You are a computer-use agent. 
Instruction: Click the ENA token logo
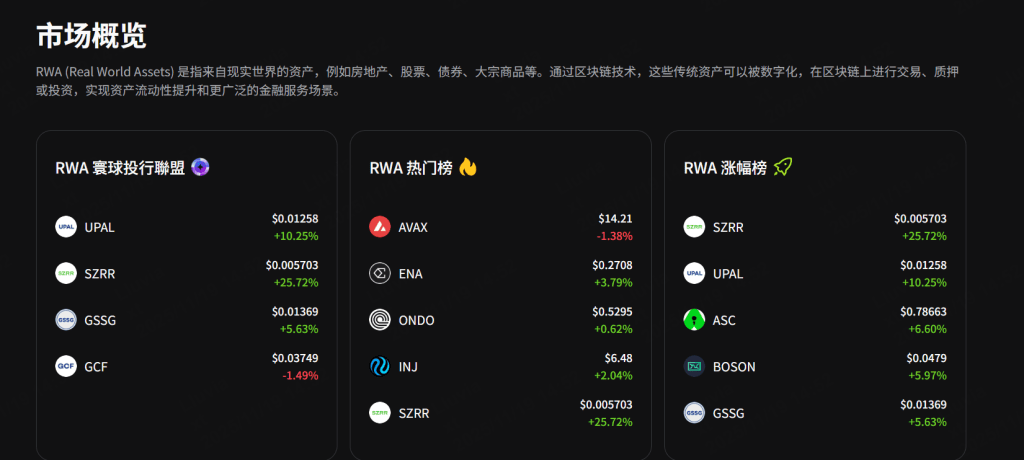pos(380,273)
